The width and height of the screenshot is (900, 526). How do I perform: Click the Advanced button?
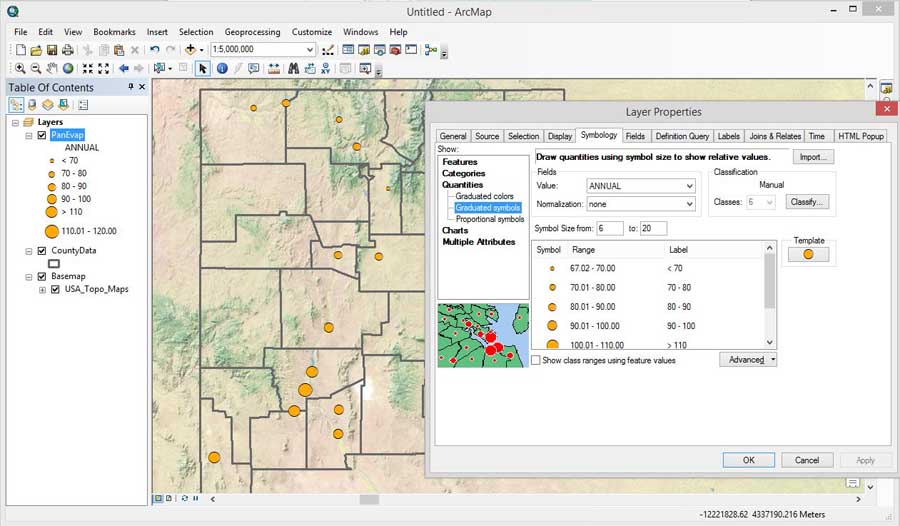[748, 360]
